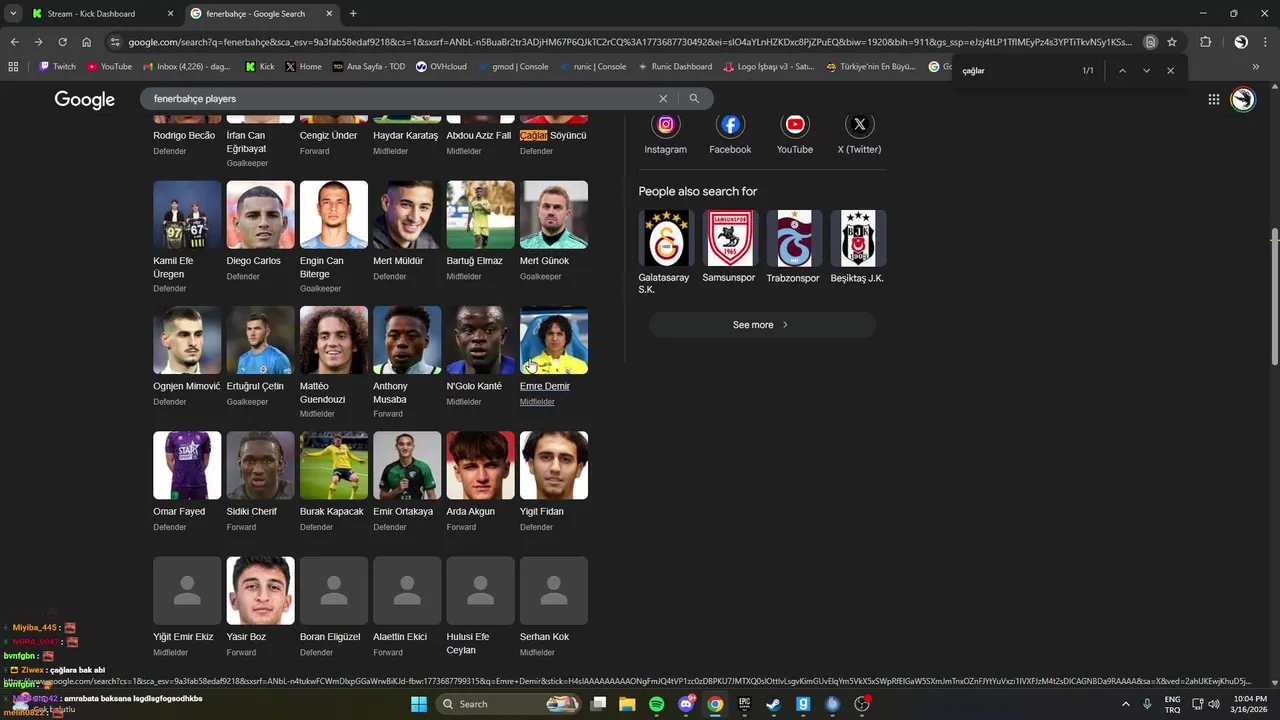
Task: Open File Explorer from the taskbar
Action: point(627,704)
